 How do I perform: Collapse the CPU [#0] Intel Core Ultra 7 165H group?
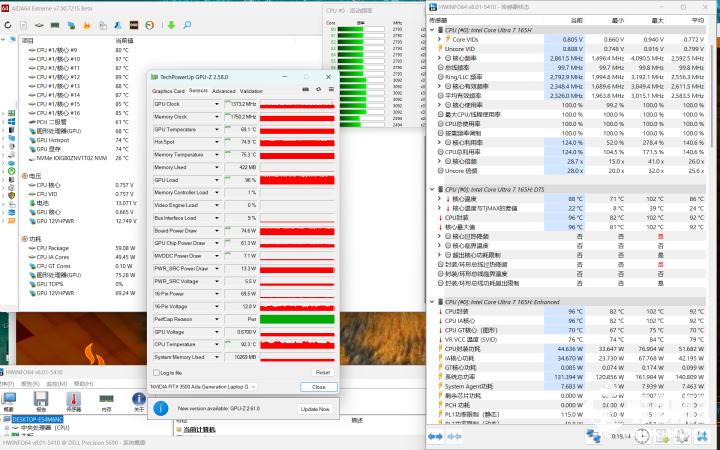[x=432, y=30]
